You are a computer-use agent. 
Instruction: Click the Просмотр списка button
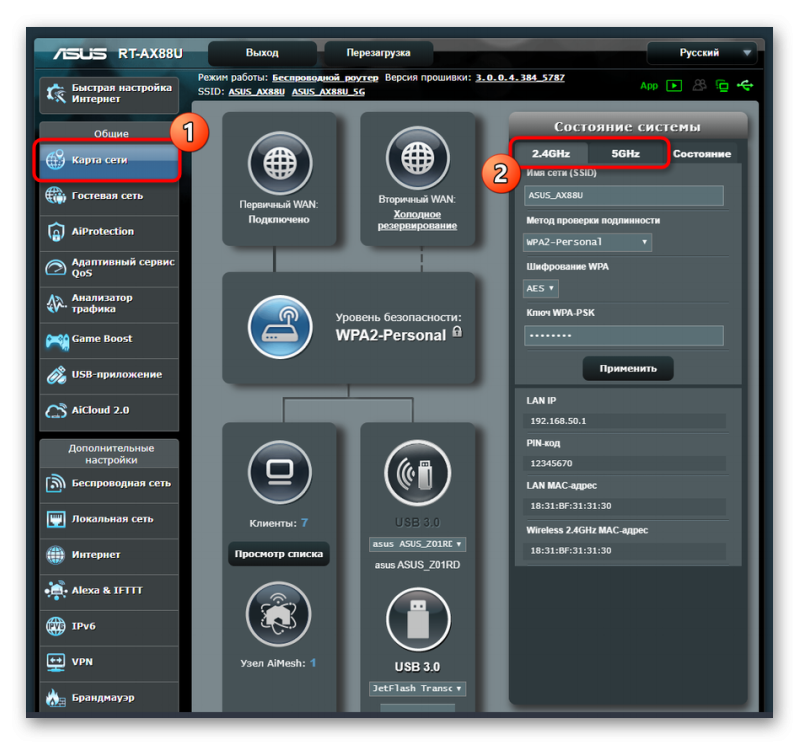279,554
